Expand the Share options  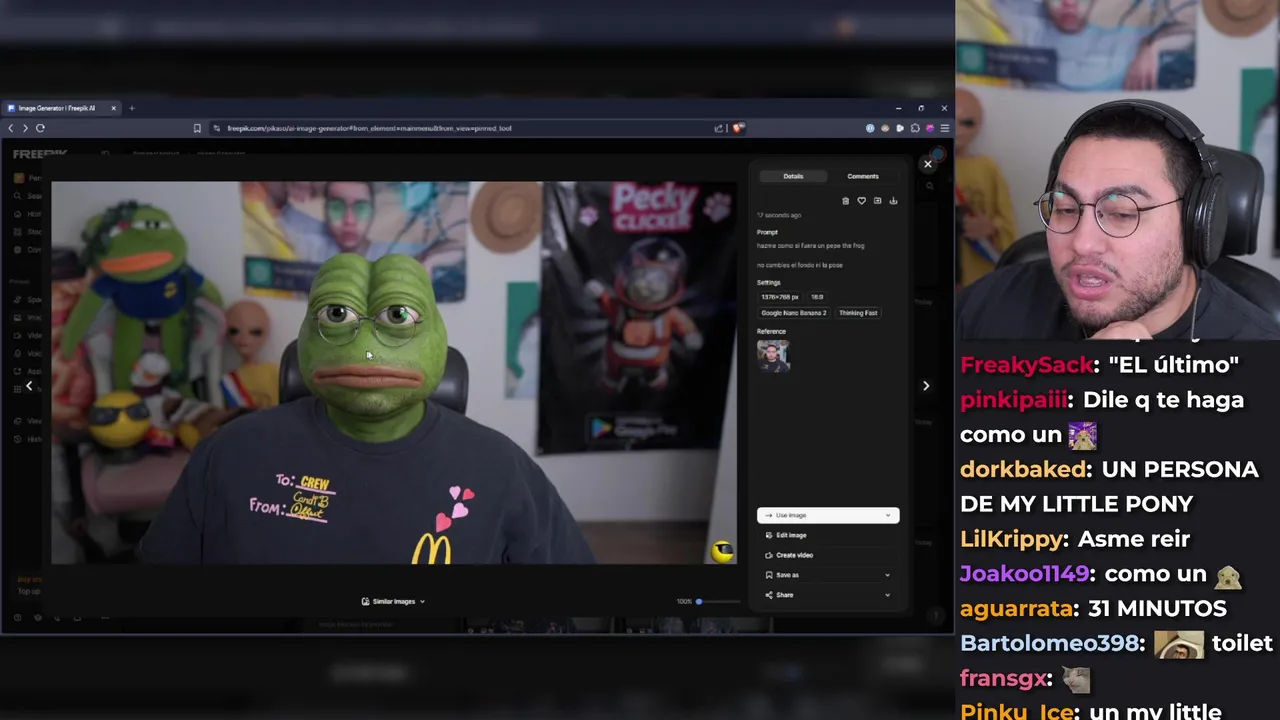coord(828,595)
